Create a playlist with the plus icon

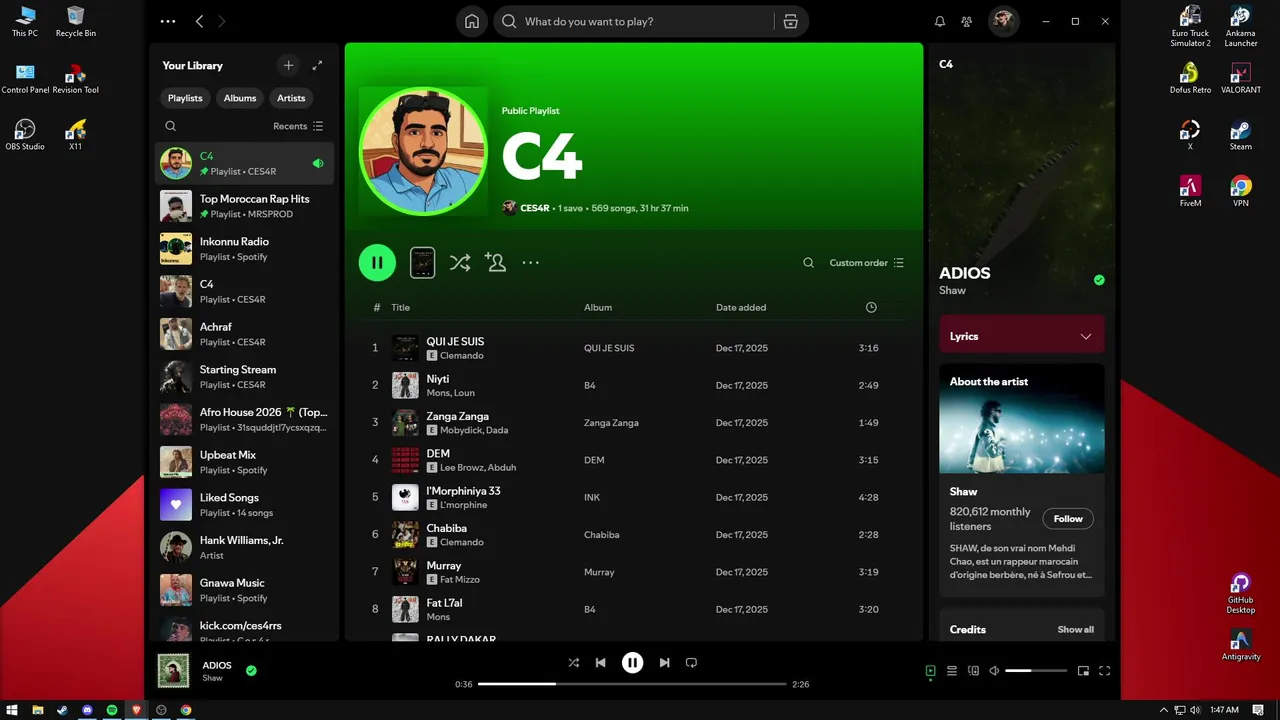coord(288,65)
